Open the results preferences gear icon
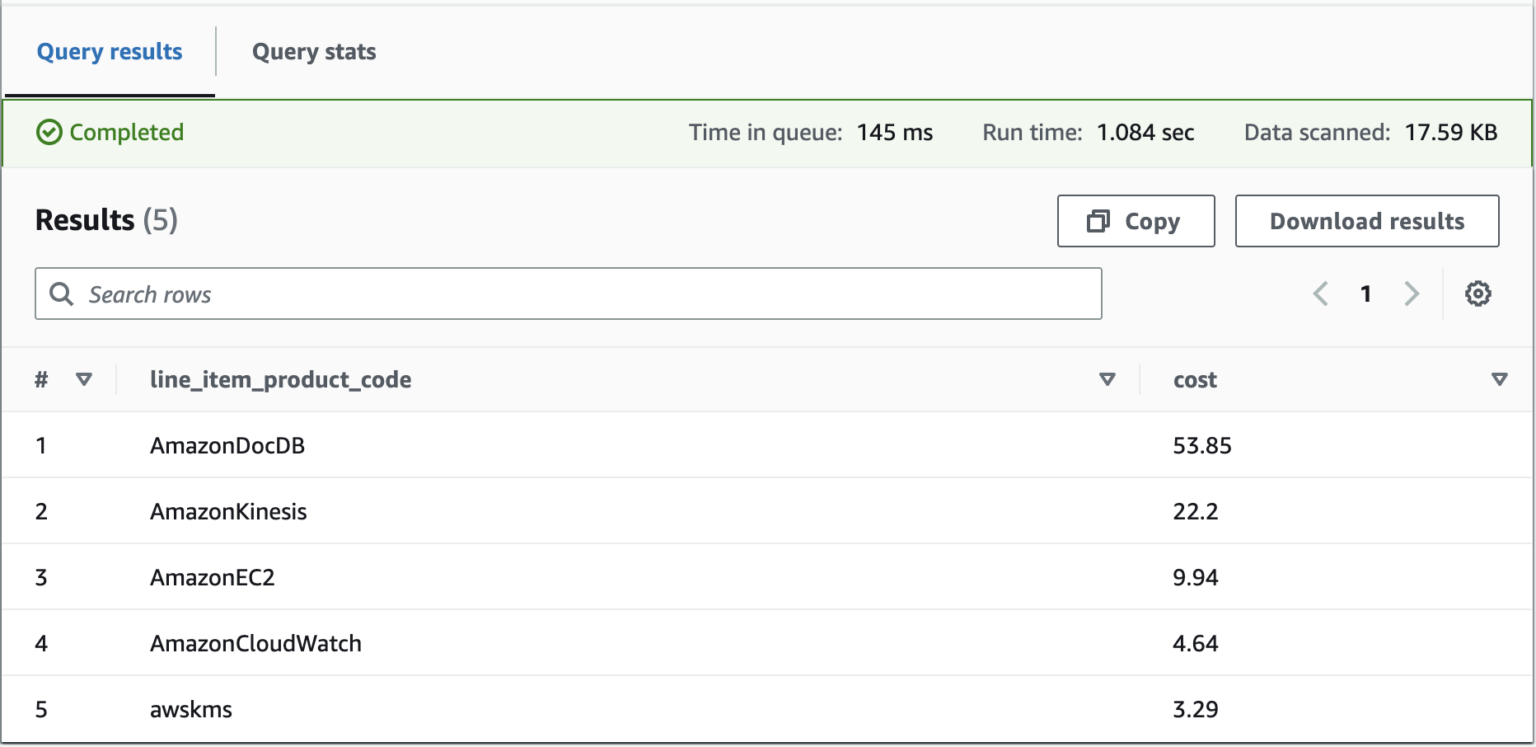Image resolution: width=1536 pixels, height=747 pixels. (1478, 293)
